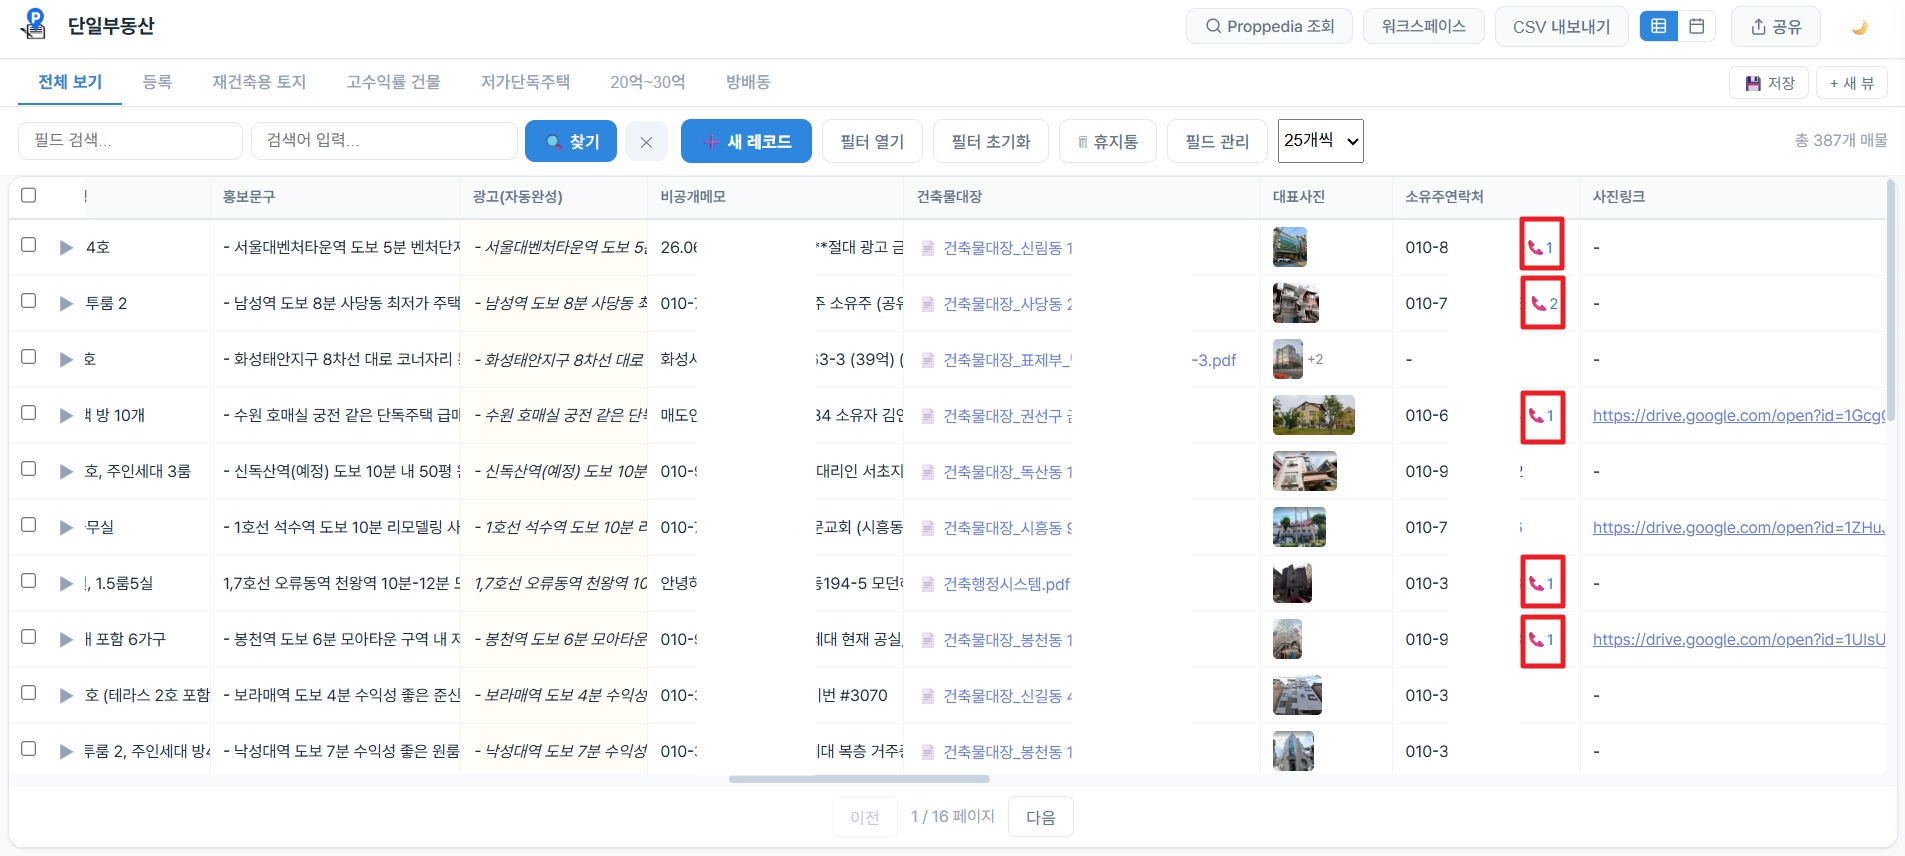Tick the checkbox for the 투룸 2 row
The height and width of the screenshot is (856, 1905).
(29, 301)
